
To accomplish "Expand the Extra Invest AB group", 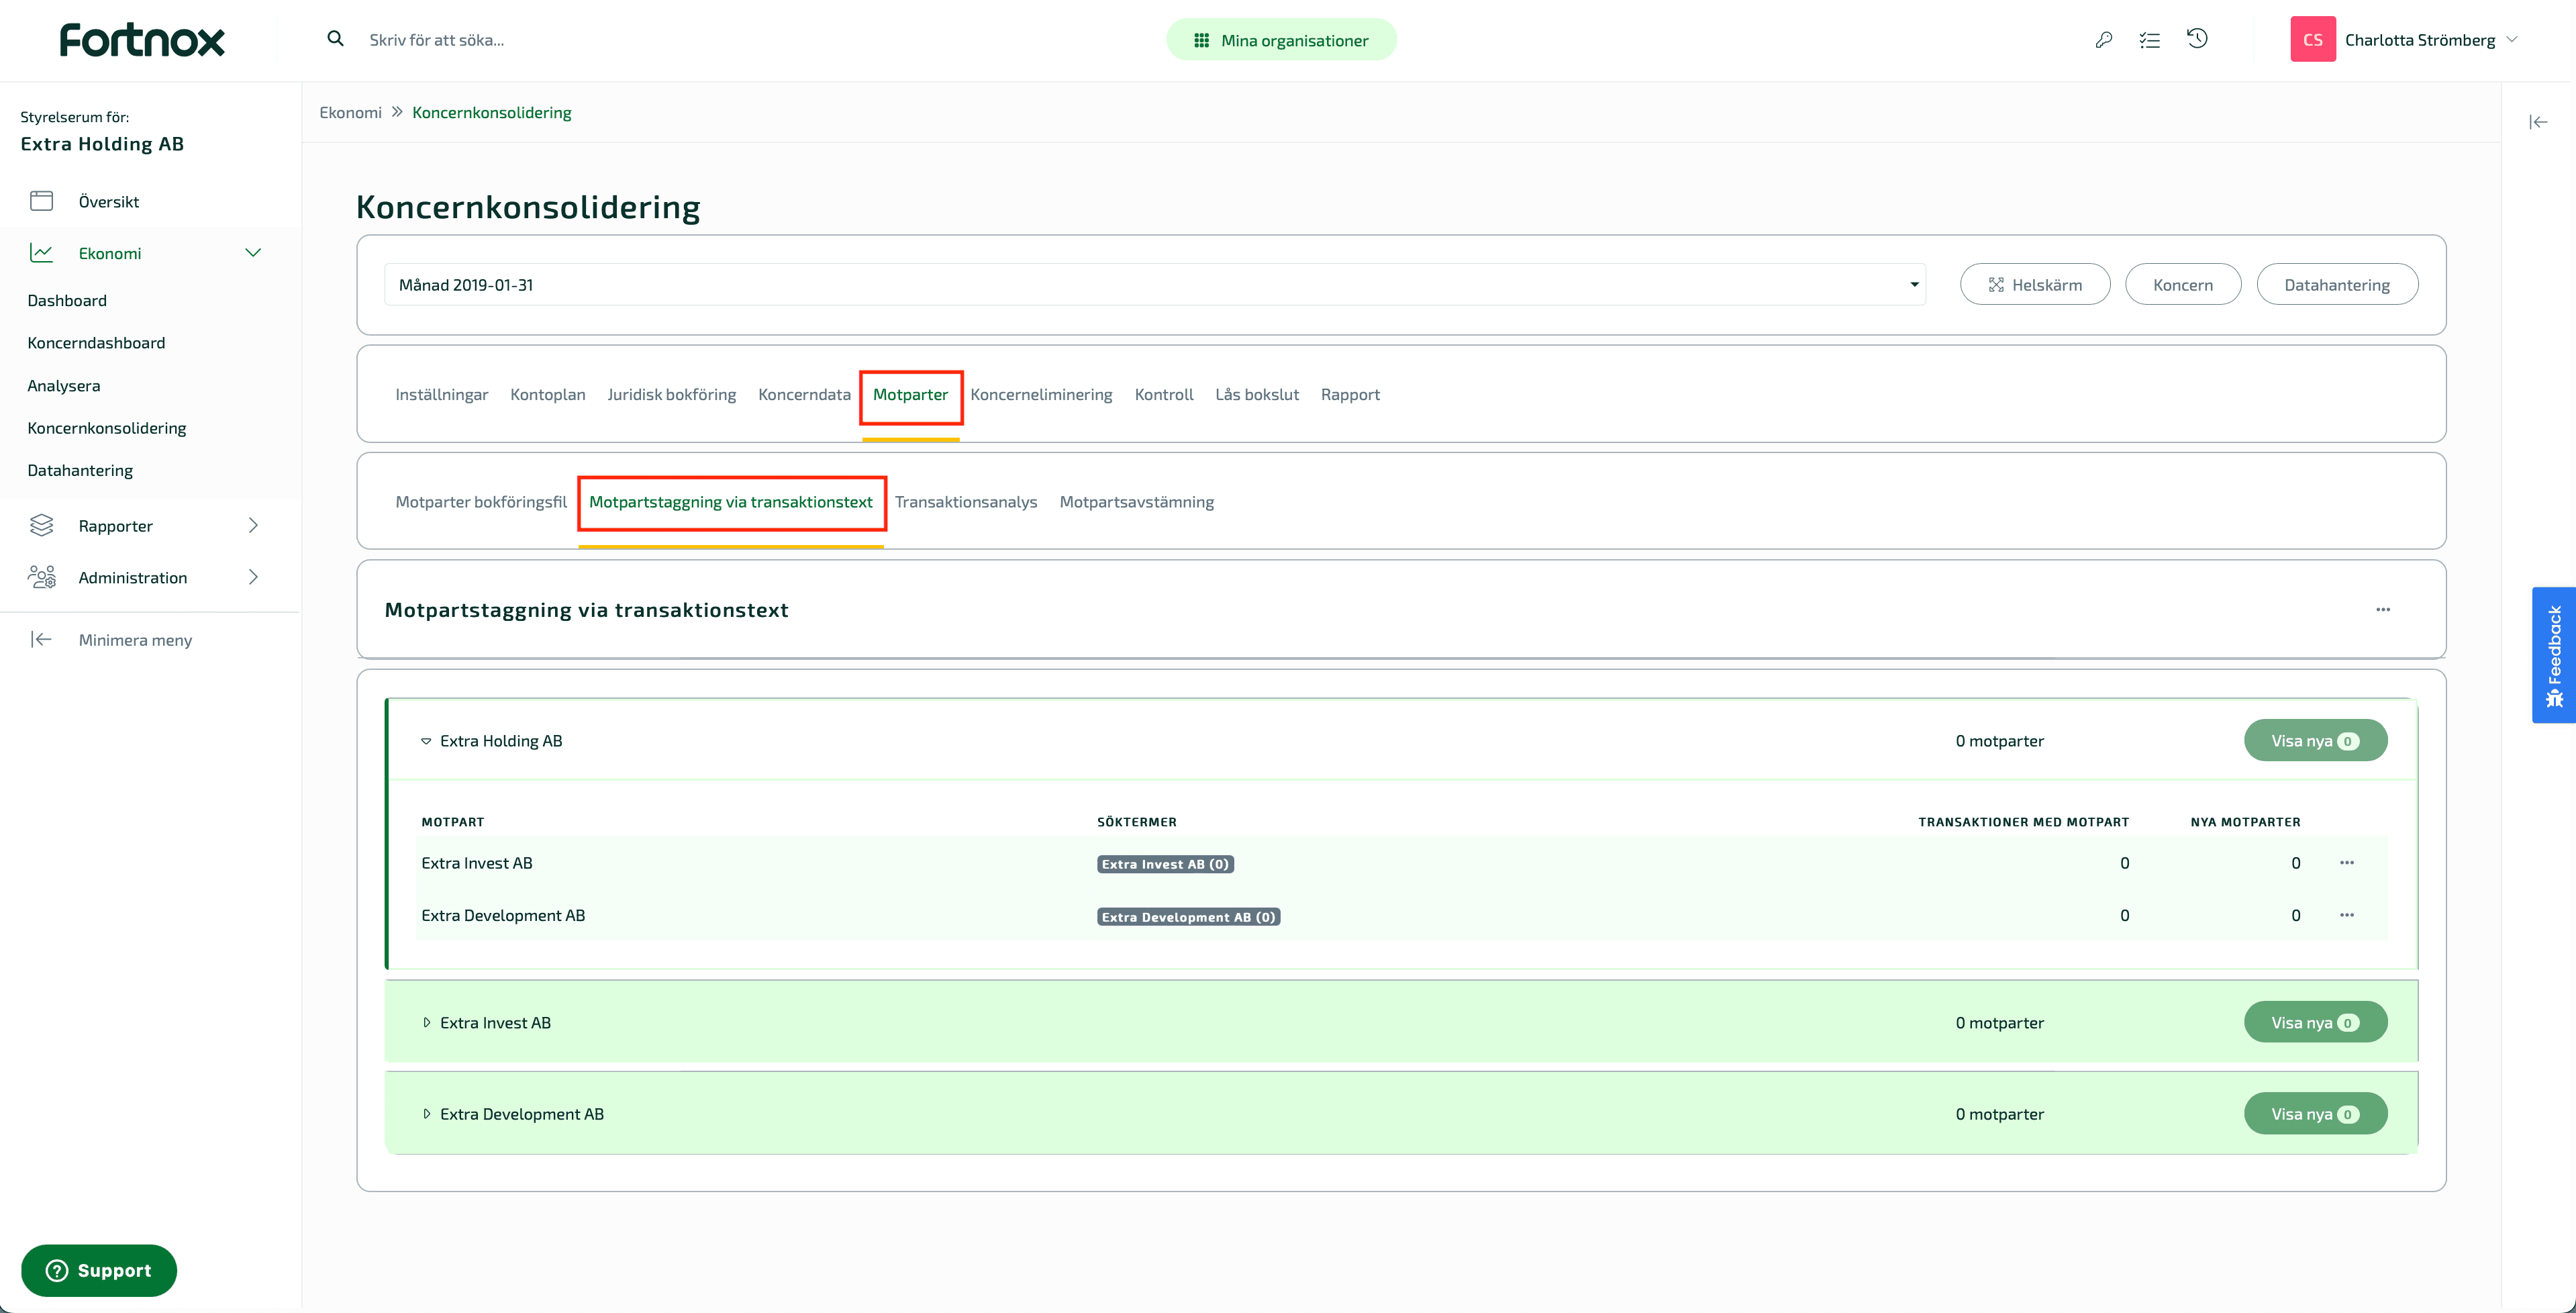I will click(x=427, y=1023).
